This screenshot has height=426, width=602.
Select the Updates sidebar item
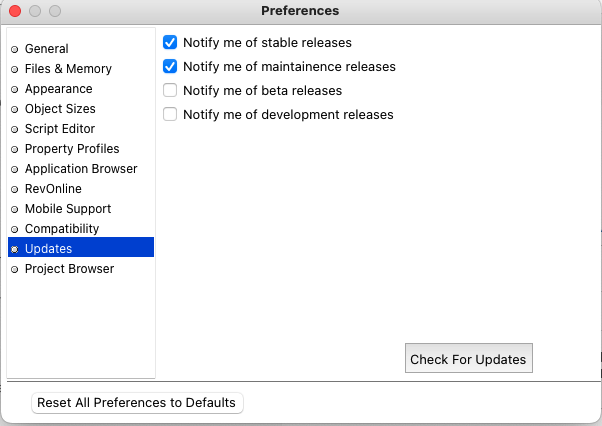tap(48, 249)
